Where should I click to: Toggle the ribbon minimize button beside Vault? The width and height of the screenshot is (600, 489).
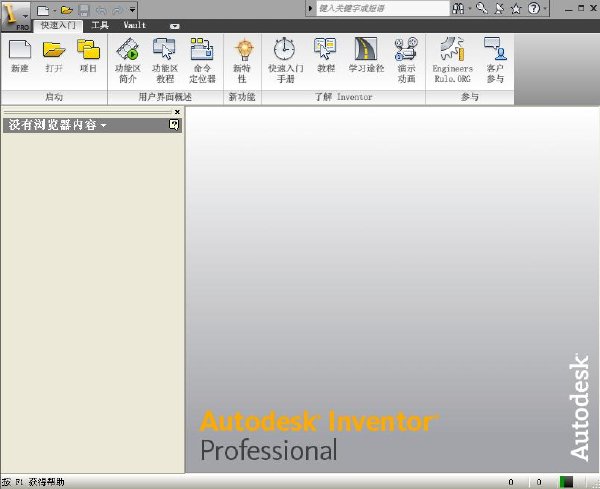tap(174, 26)
